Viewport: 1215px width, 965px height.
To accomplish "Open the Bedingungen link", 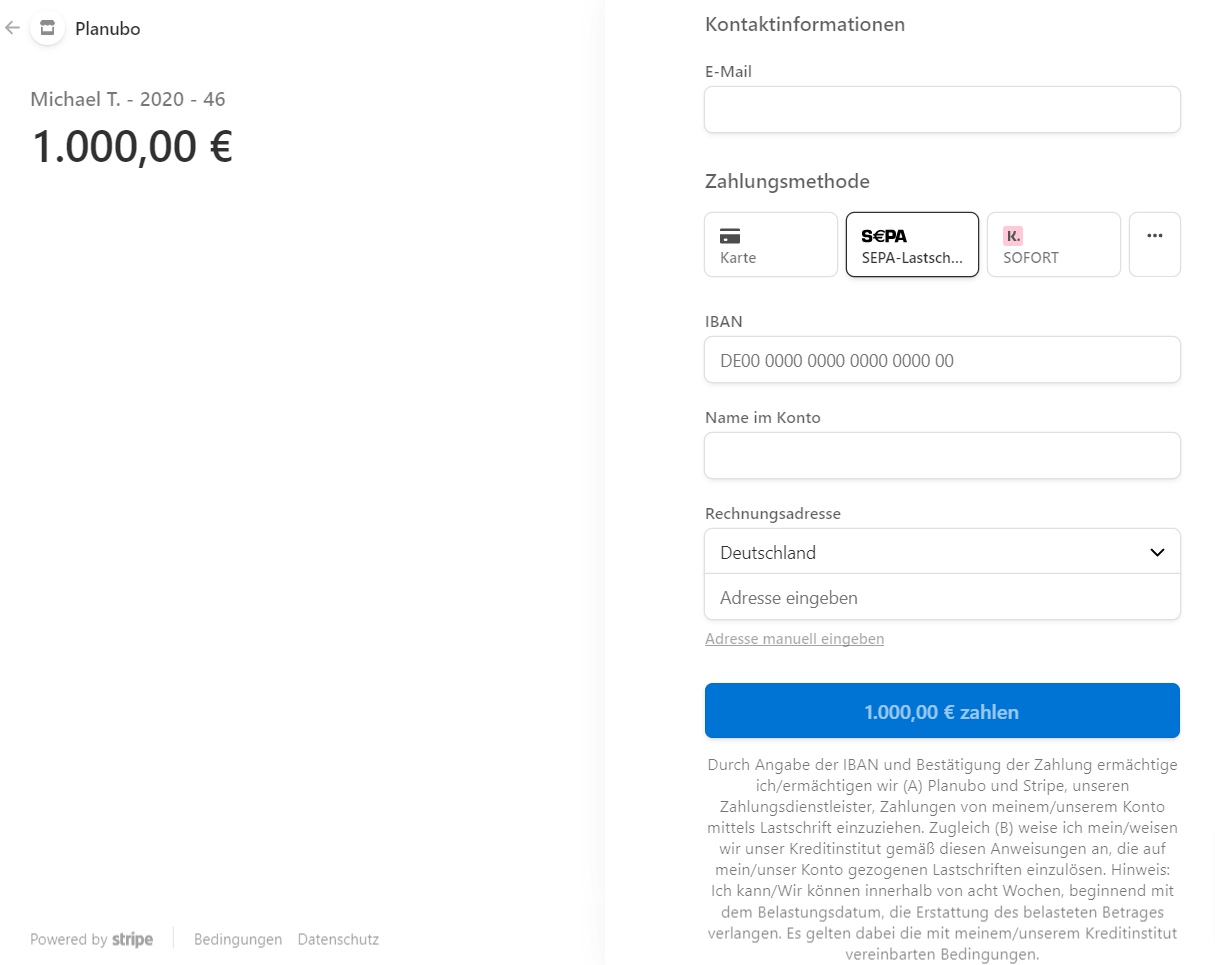I will pos(238,940).
